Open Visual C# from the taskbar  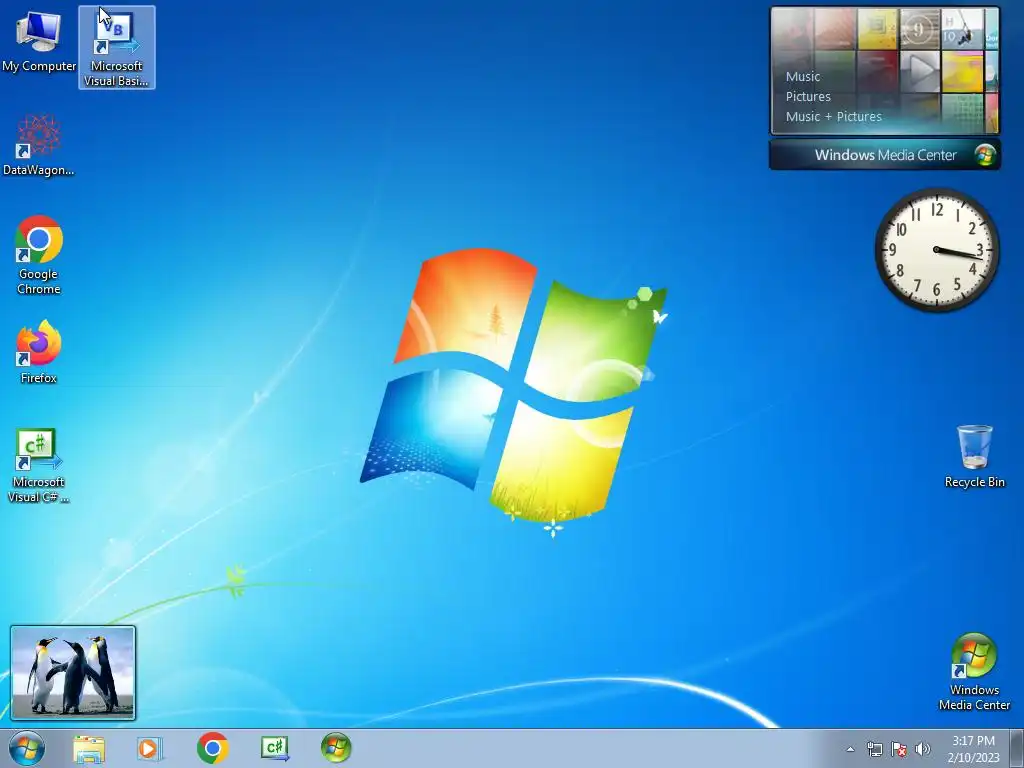(x=274, y=748)
